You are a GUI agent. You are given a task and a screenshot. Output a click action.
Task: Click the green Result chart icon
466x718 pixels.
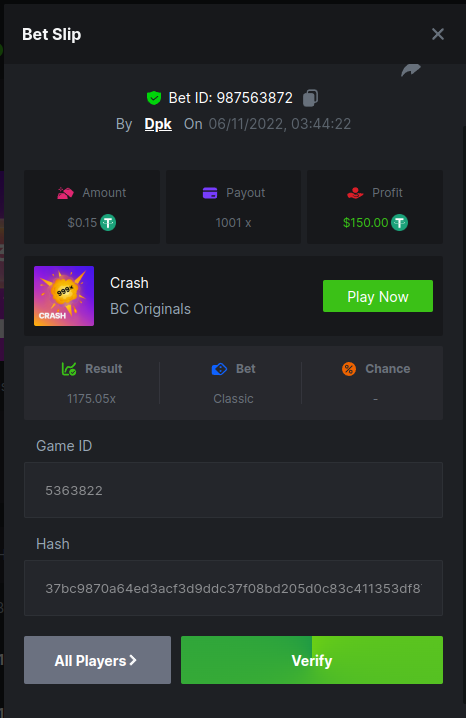pos(69,369)
